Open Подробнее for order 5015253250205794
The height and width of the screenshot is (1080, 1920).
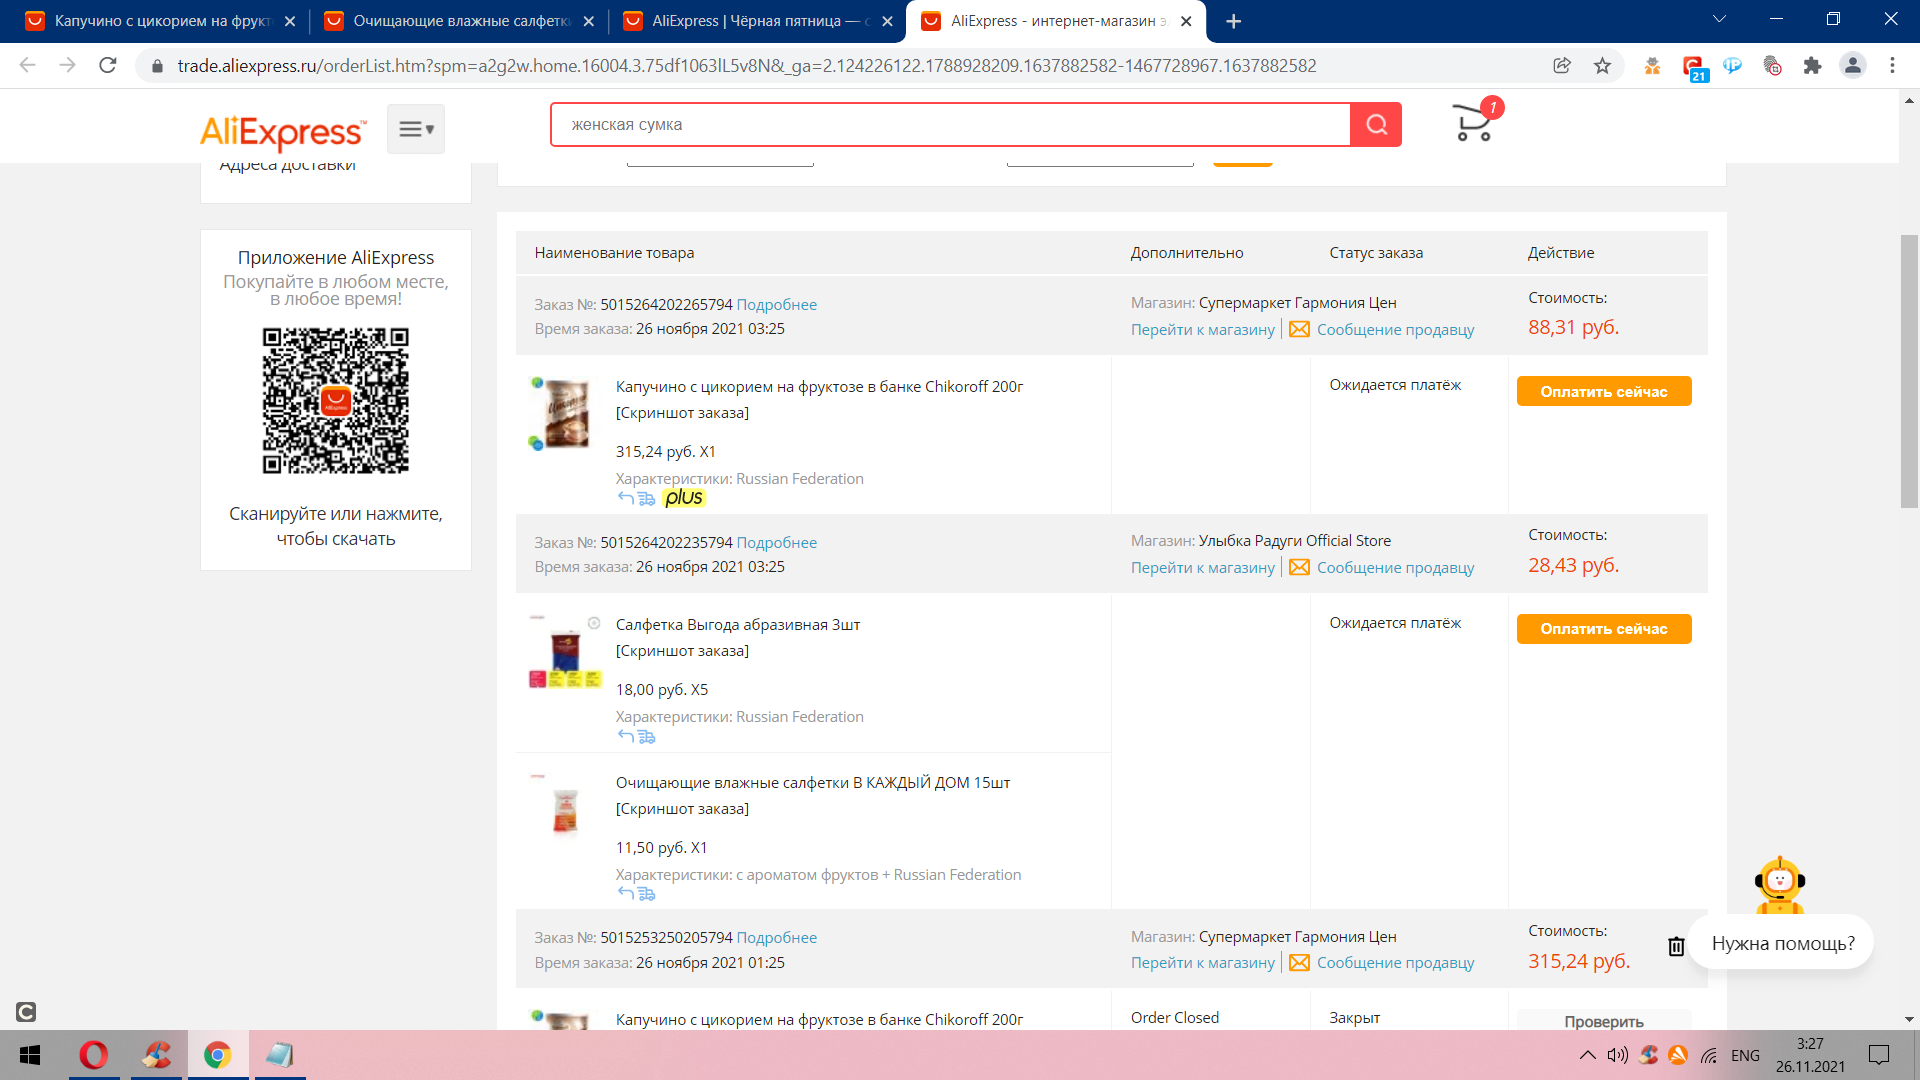(x=777, y=938)
